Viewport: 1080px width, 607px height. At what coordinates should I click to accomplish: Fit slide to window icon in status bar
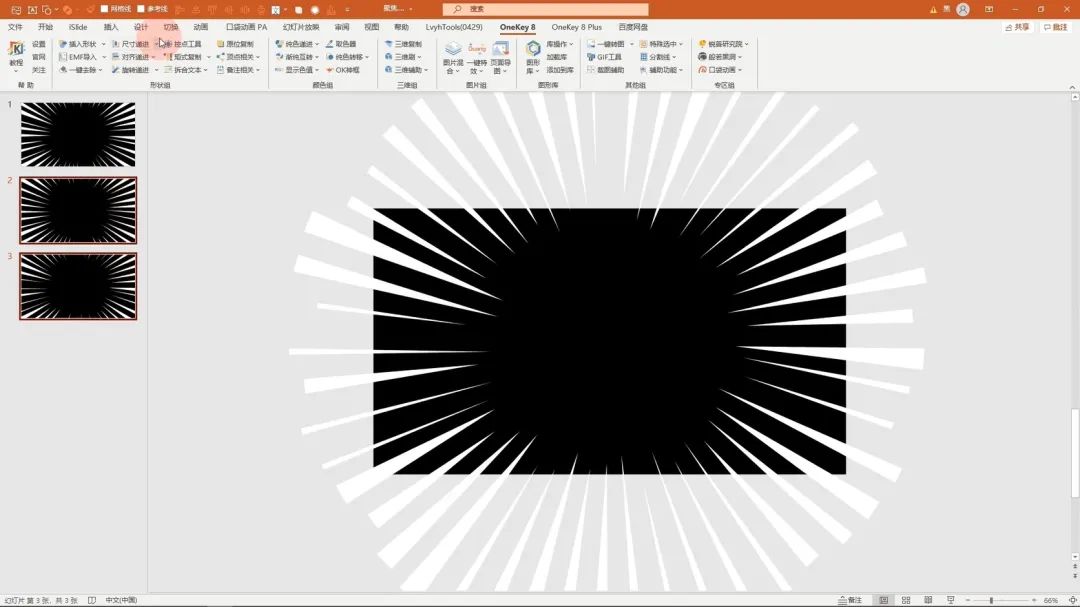point(1072,600)
